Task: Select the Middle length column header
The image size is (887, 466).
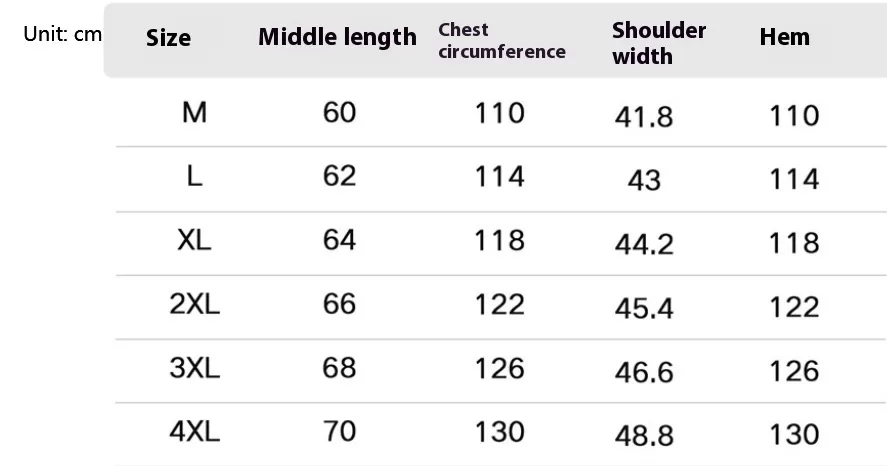Action: coord(337,37)
